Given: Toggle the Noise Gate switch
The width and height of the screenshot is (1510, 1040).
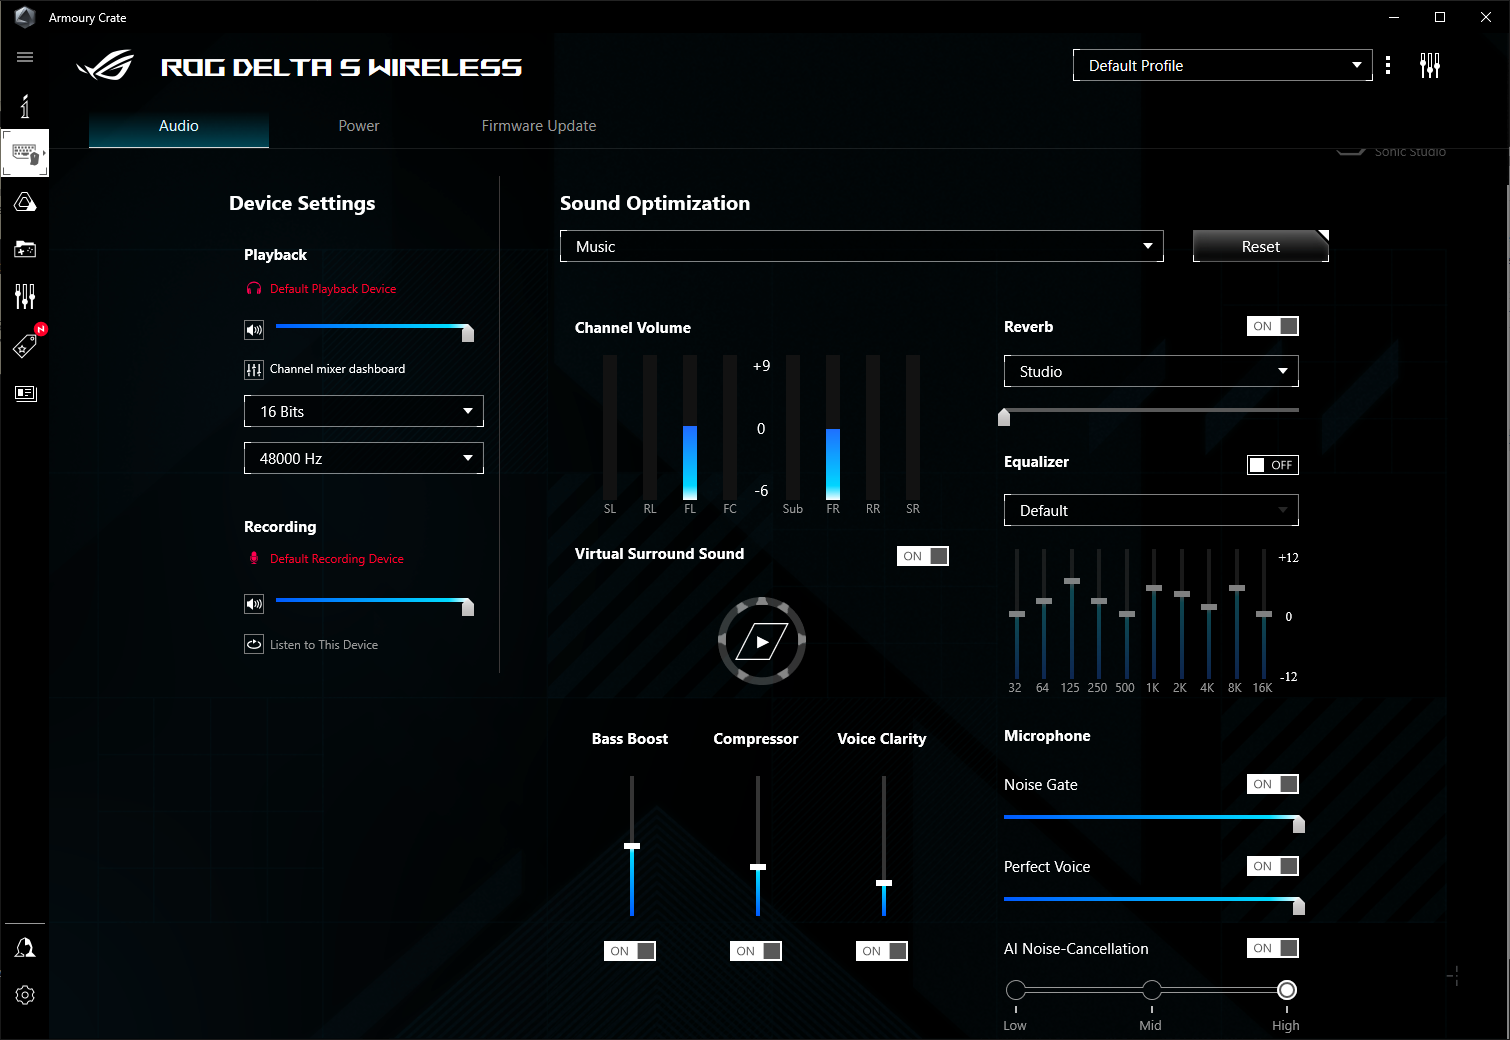Looking at the screenshot, I should click(x=1273, y=784).
